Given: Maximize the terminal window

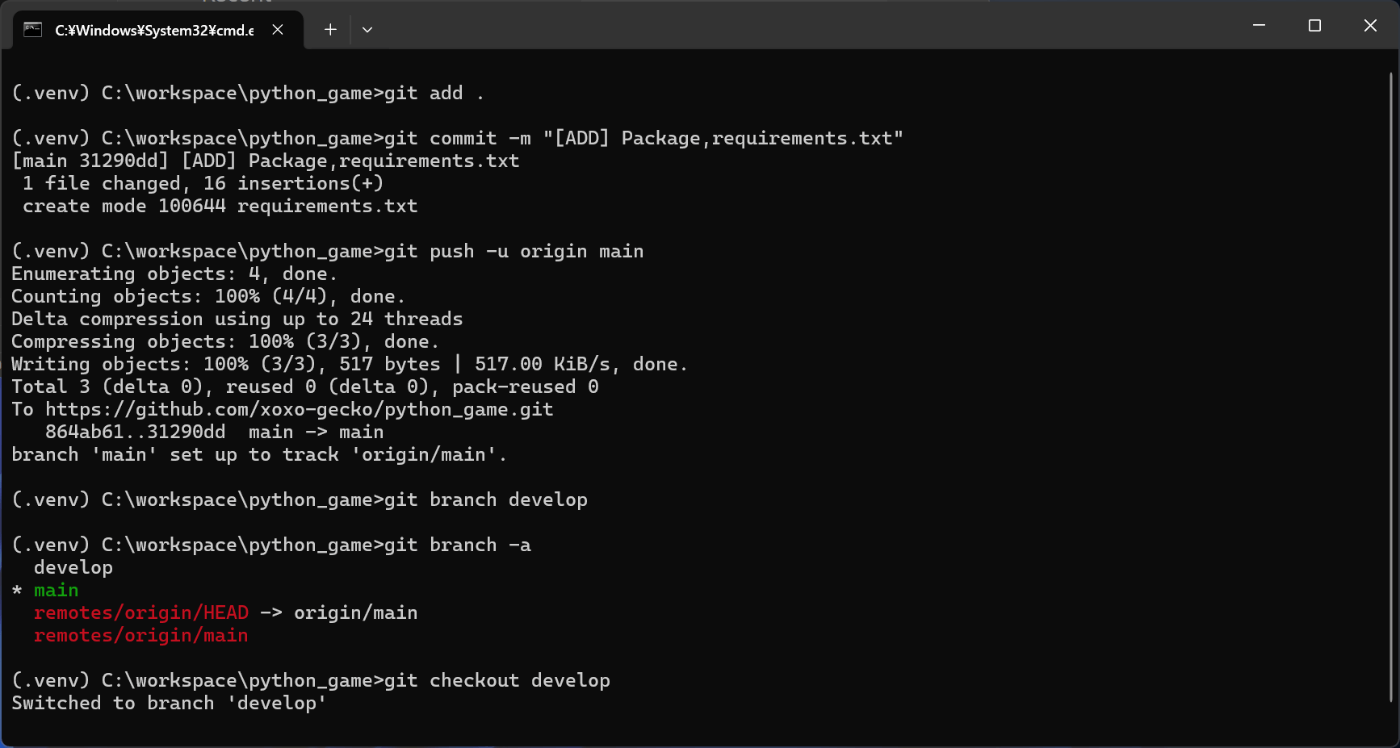Looking at the screenshot, I should tap(1315, 25).
